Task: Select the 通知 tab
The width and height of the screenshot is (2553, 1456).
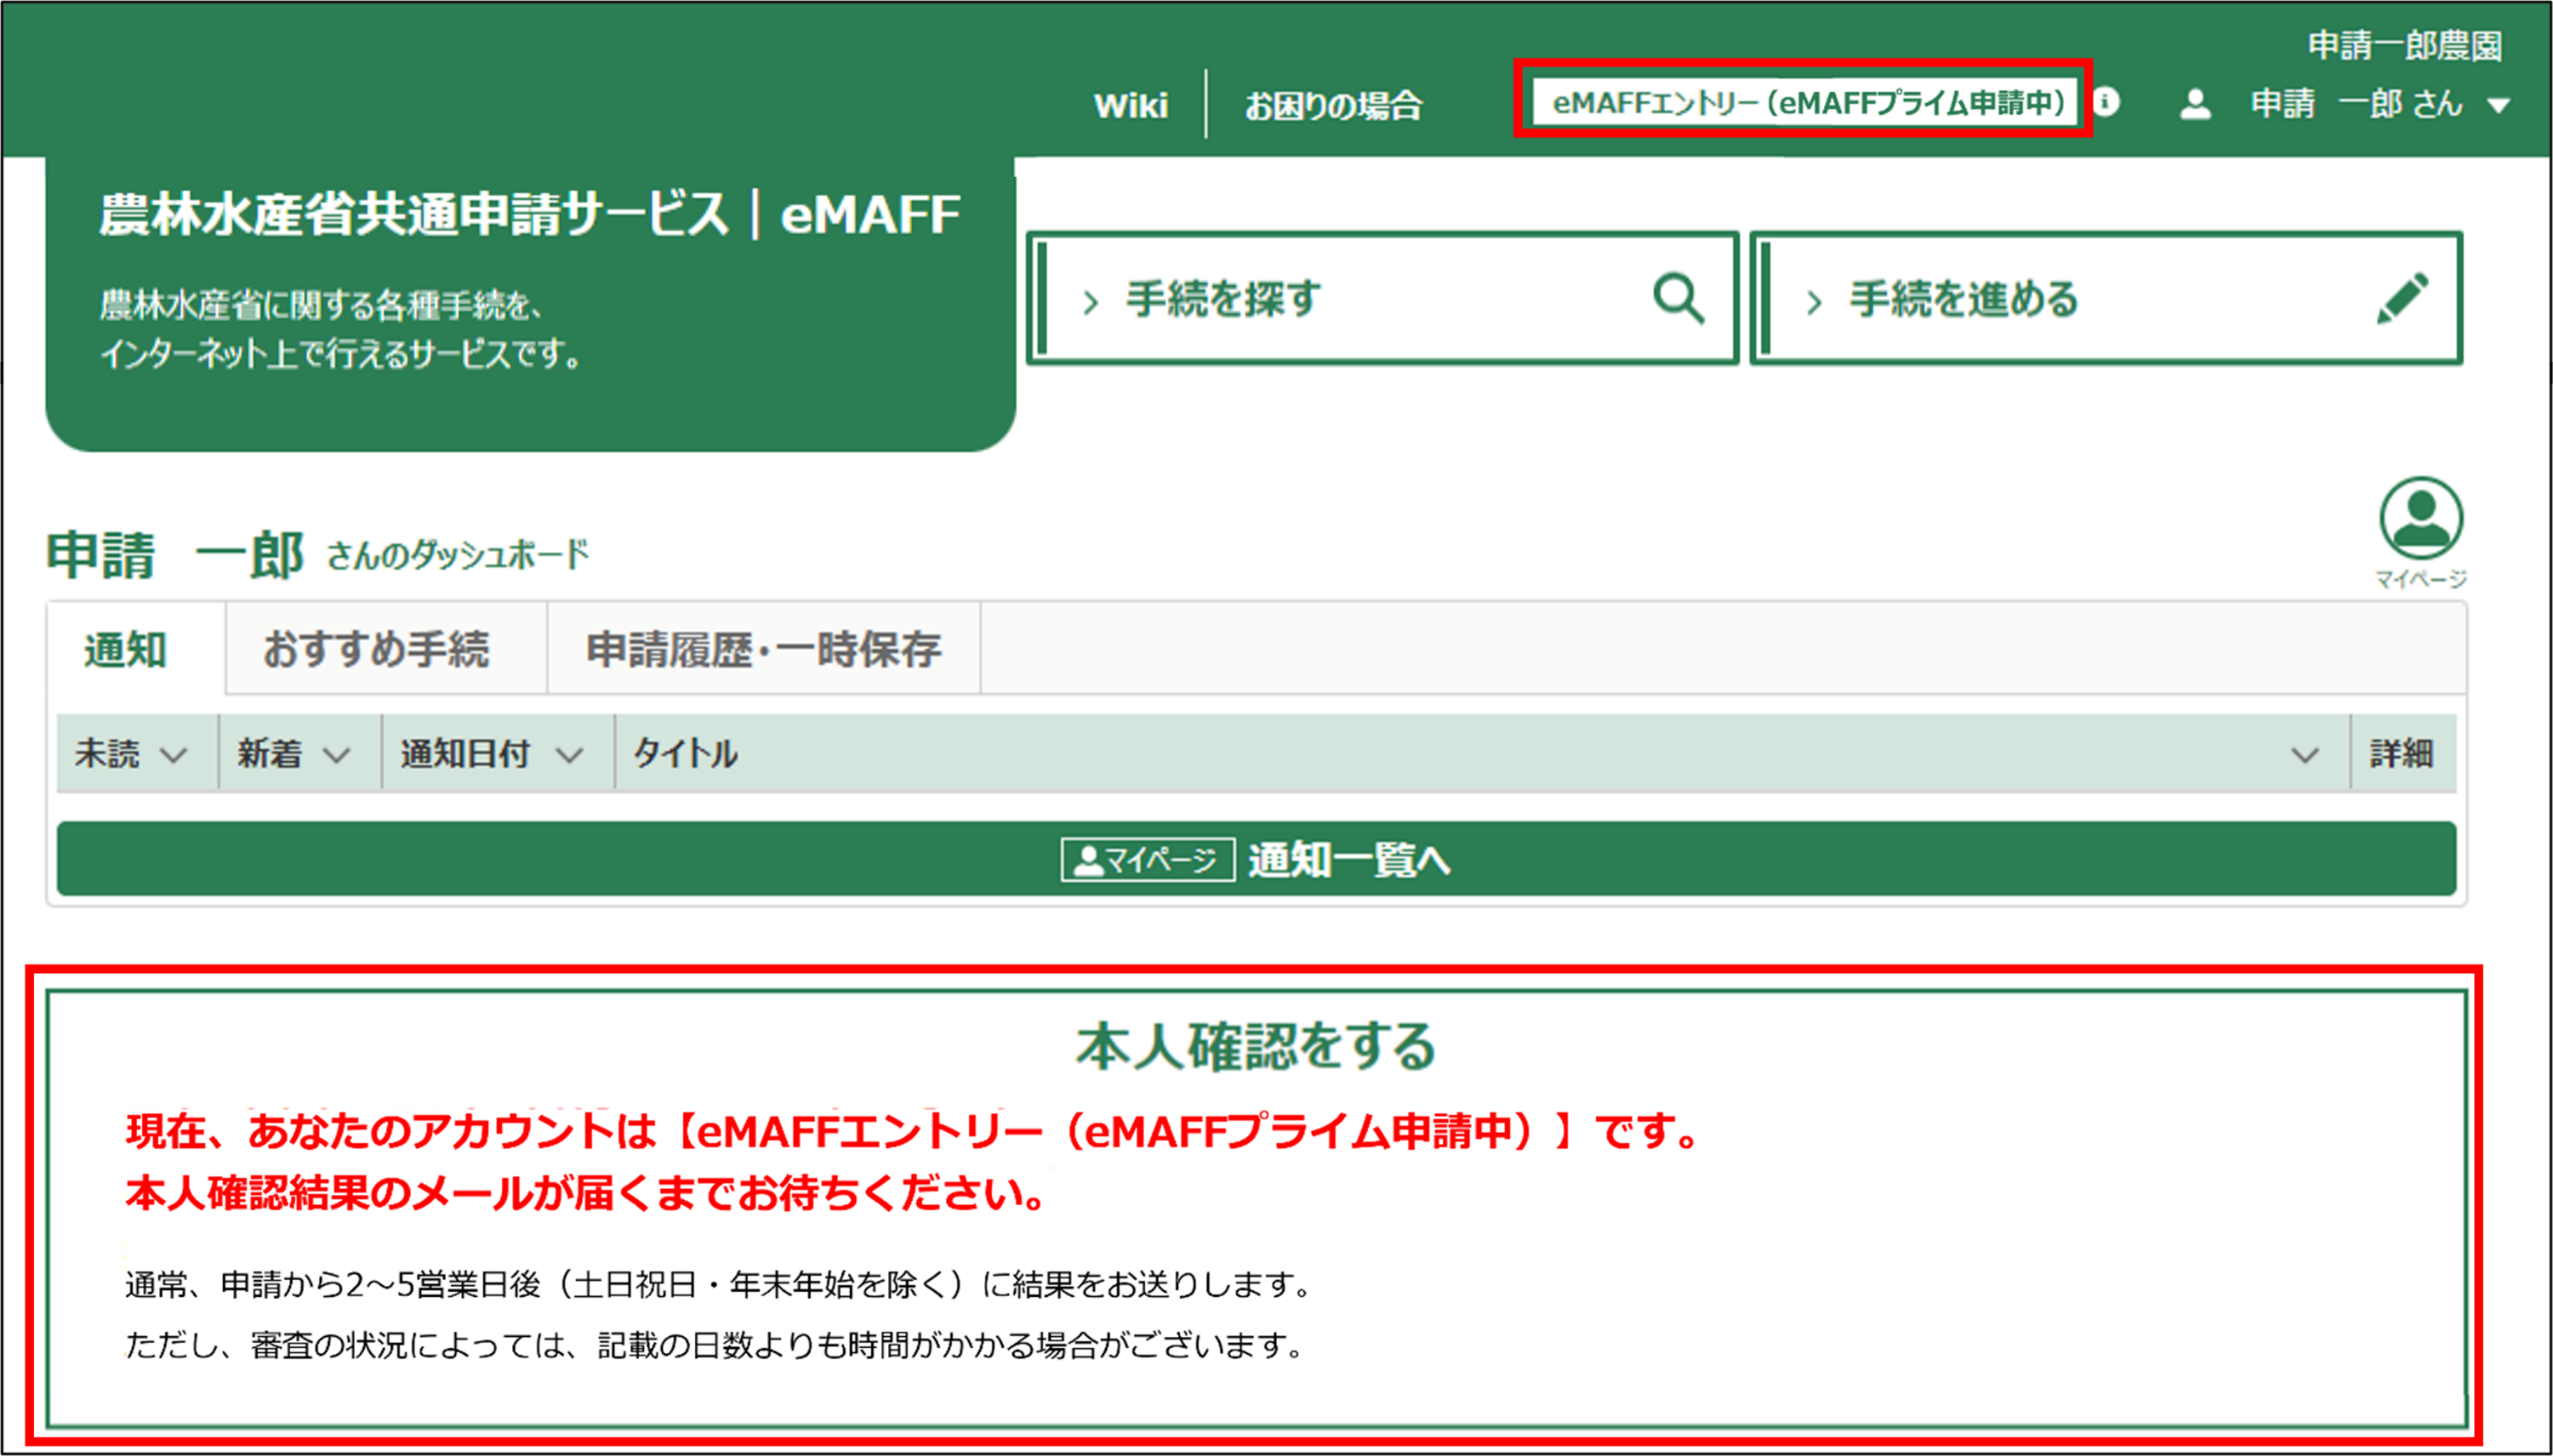Action: 125,649
